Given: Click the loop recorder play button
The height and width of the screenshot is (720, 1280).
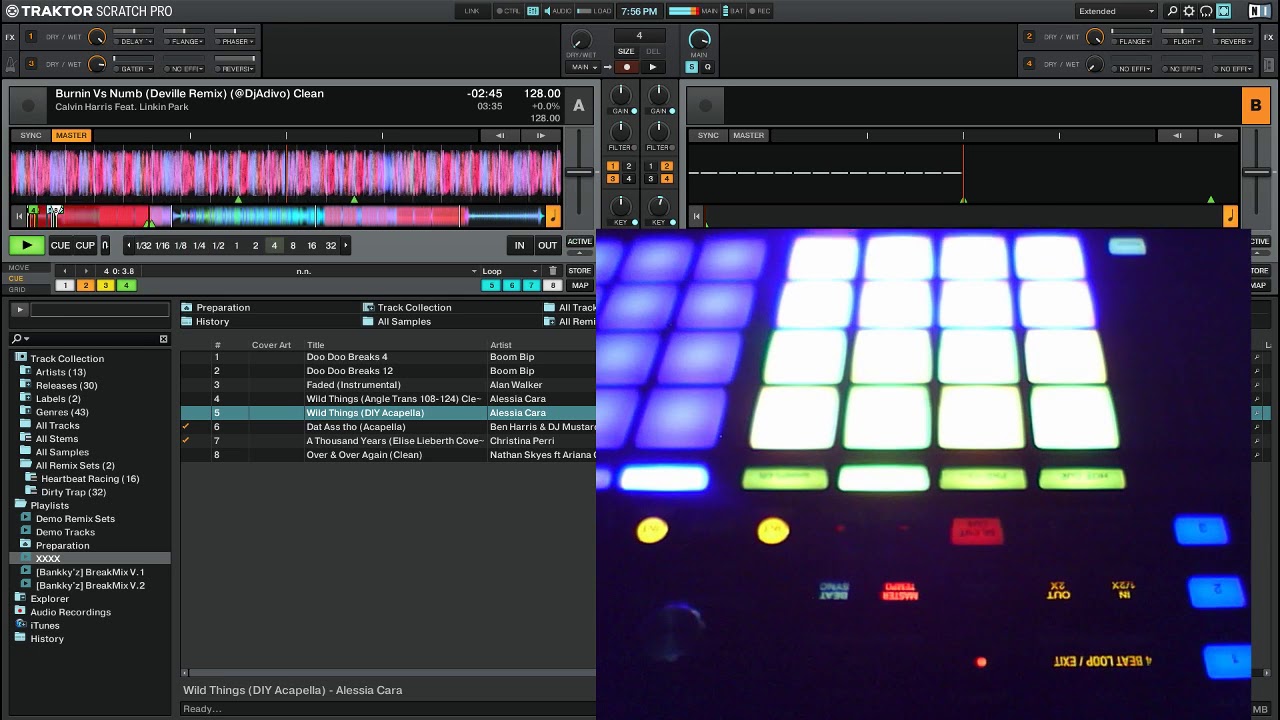Looking at the screenshot, I should pyautogui.click(x=652, y=67).
